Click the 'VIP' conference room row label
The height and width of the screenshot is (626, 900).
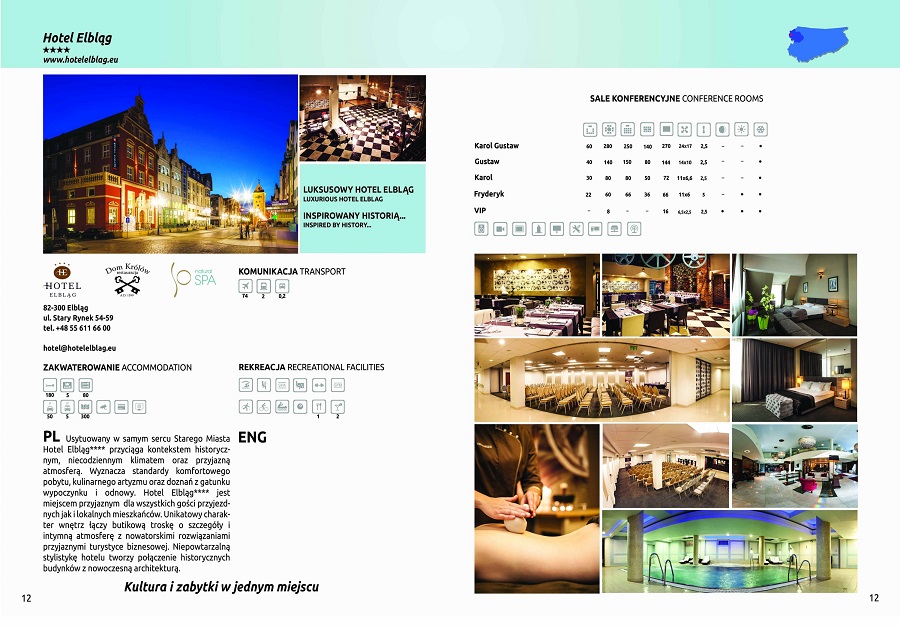480,211
